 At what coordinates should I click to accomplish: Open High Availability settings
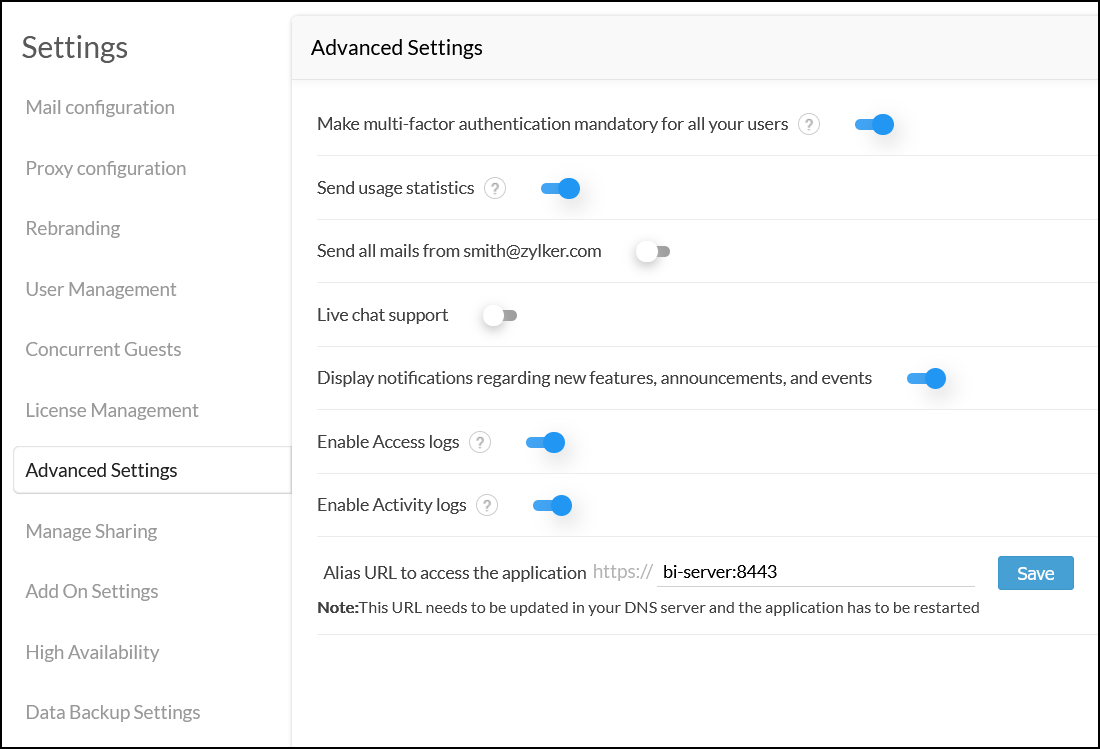(92, 652)
